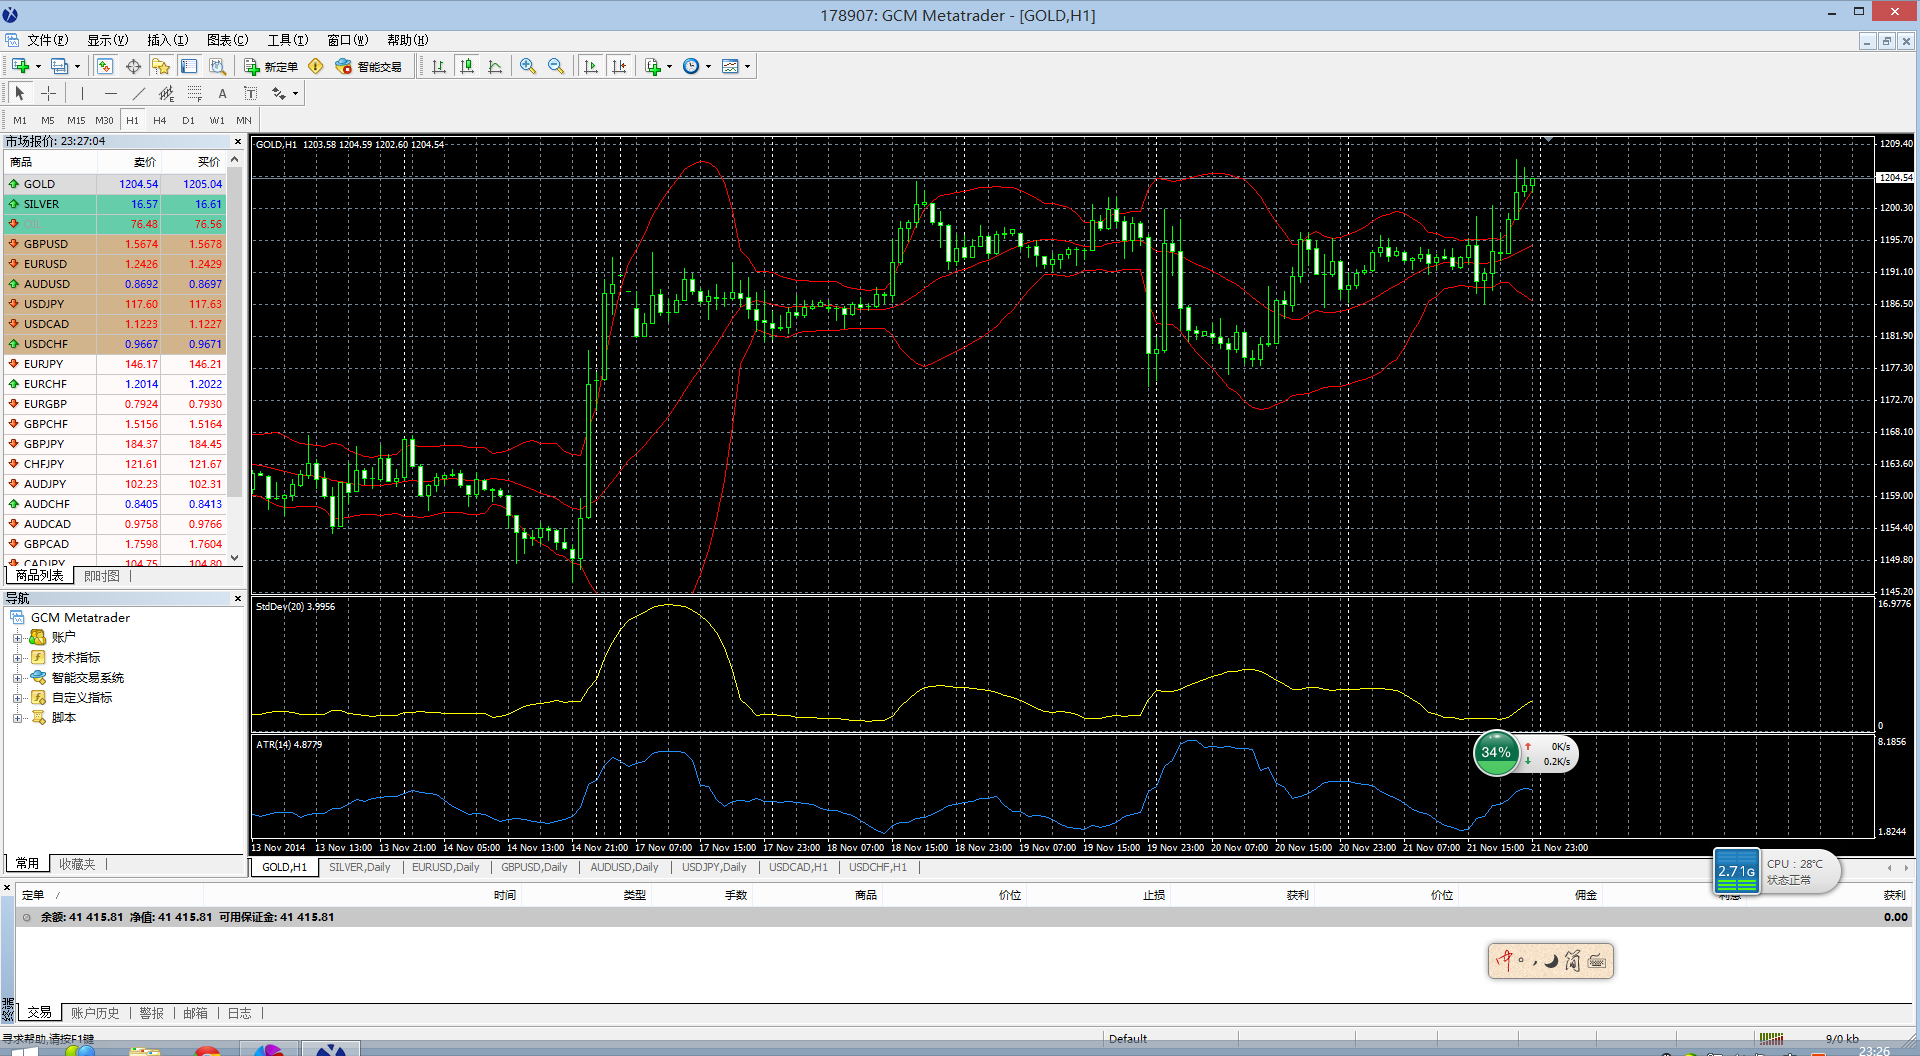Toggle the candlestick chart mode button
Screen dimensions: 1920x1056
tap(467, 66)
